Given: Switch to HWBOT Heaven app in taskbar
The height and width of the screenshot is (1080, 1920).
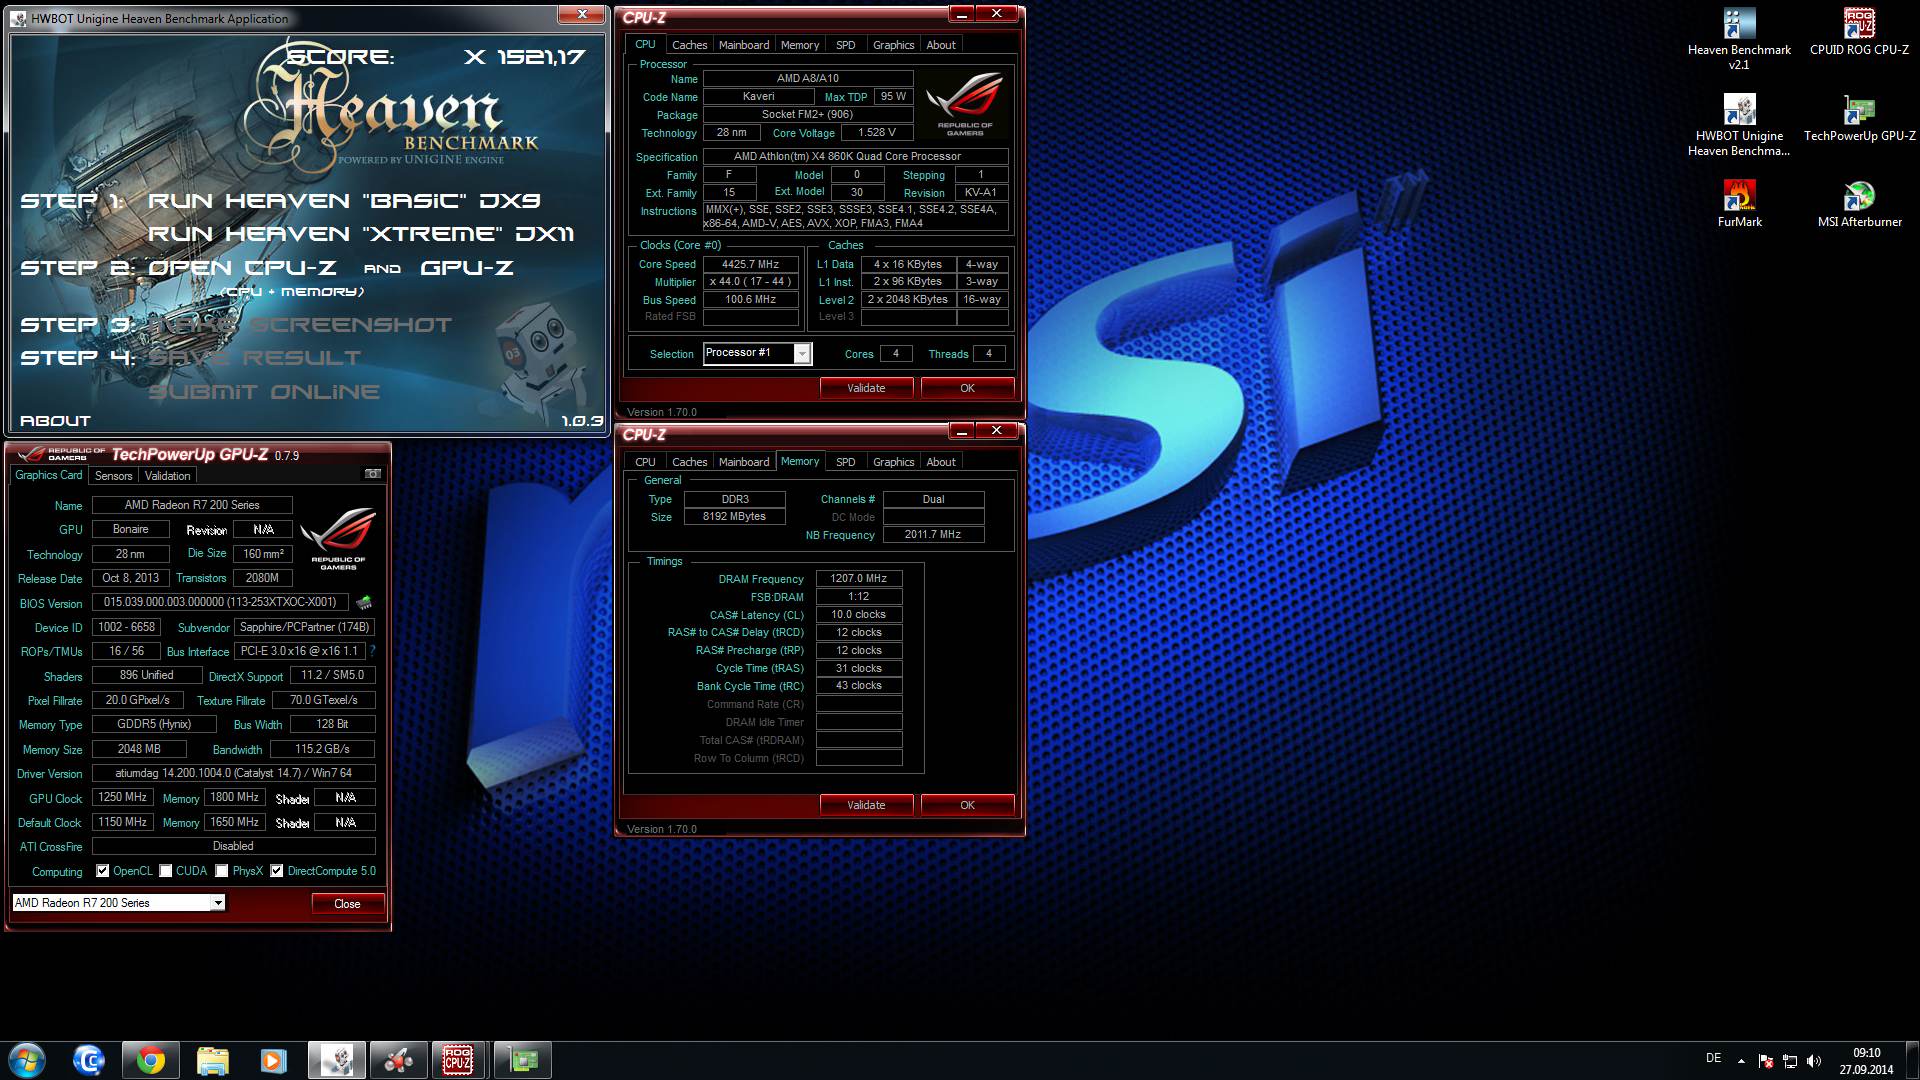Looking at the screenshot, I should coord(336,1060).
